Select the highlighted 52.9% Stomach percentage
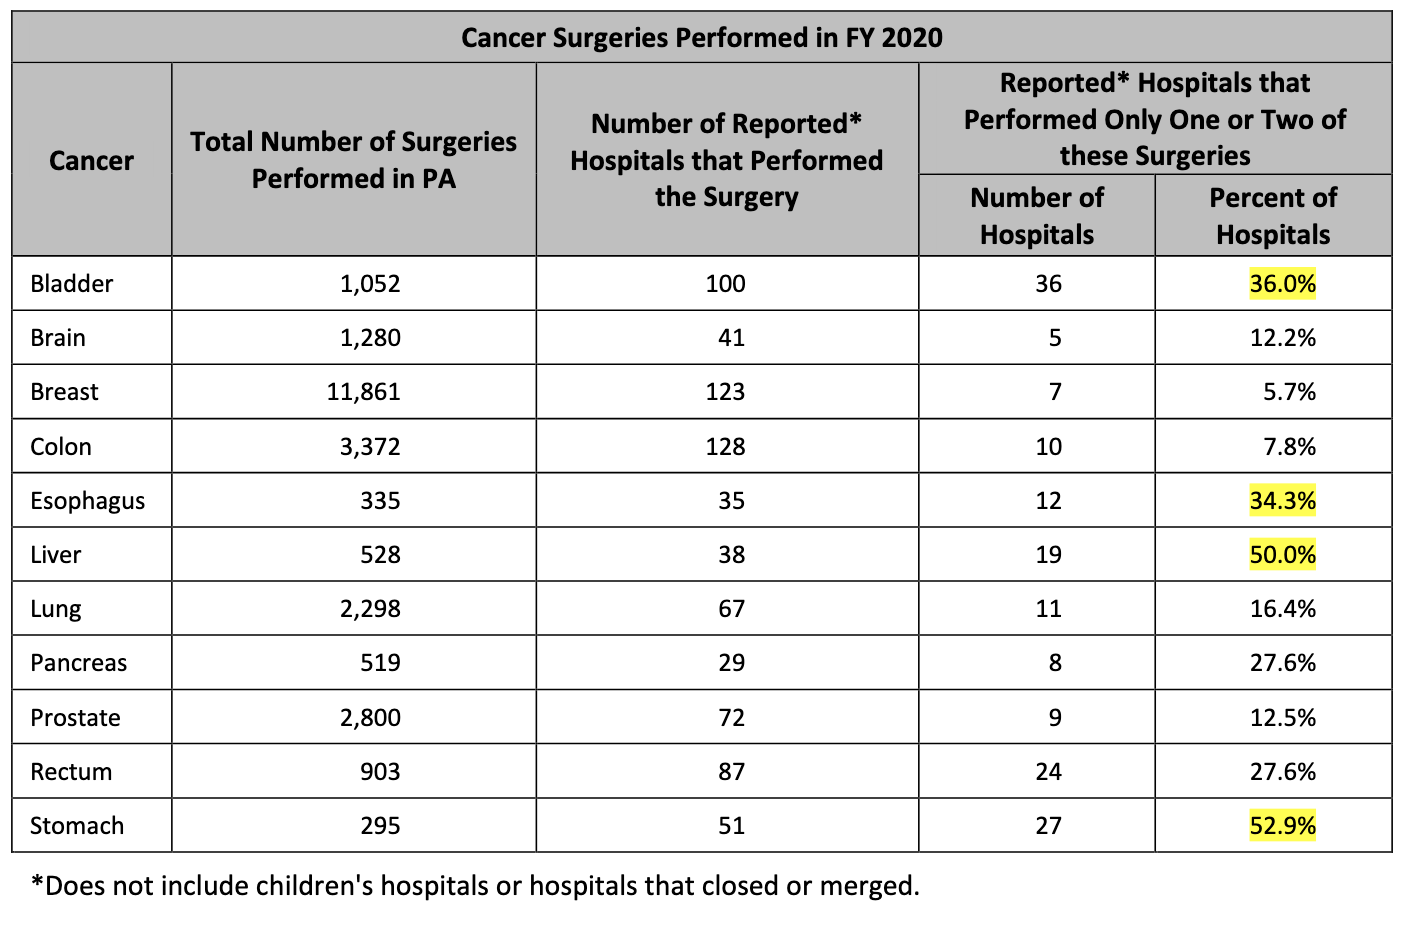1410x926 pixels. pos(1282,826)
